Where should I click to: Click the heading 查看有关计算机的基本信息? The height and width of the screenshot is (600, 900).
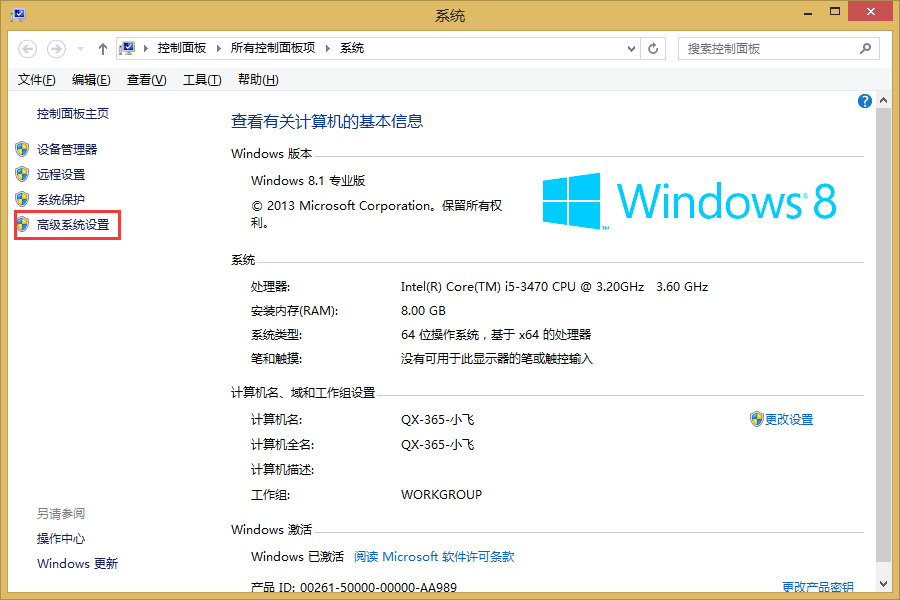pyautogui.click(x=327, y=121)
